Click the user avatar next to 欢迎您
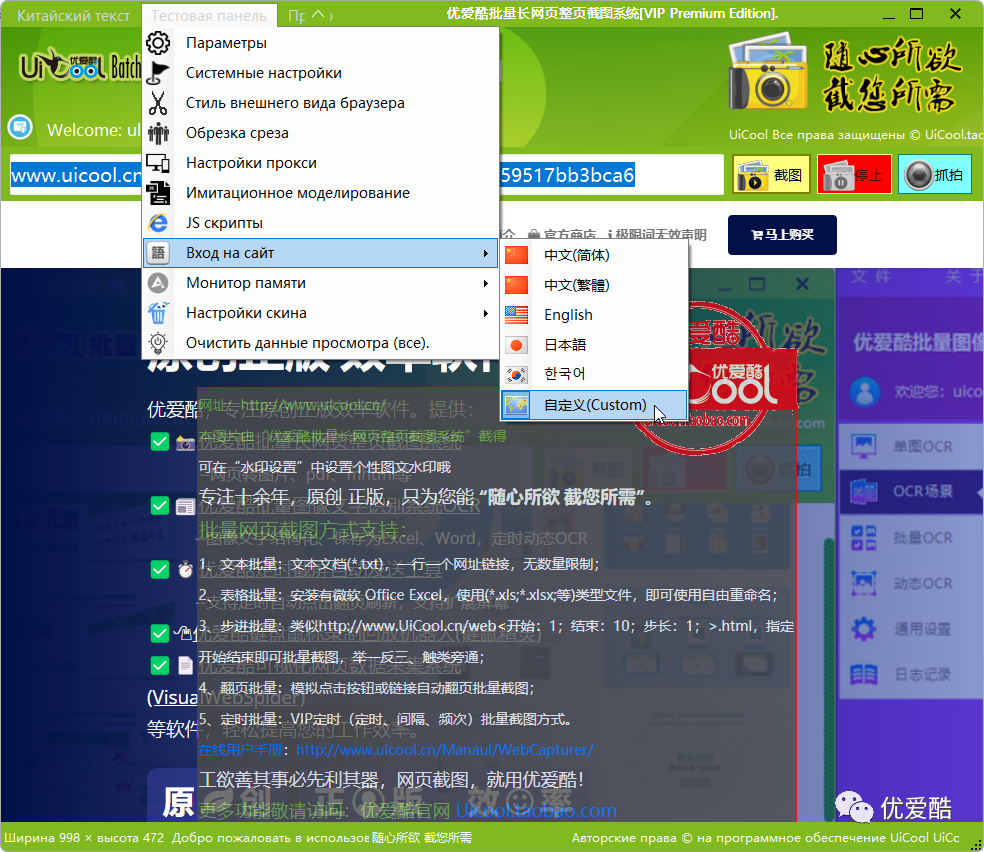The height and width of the screenshot is (852, 984). pos(864,394)
